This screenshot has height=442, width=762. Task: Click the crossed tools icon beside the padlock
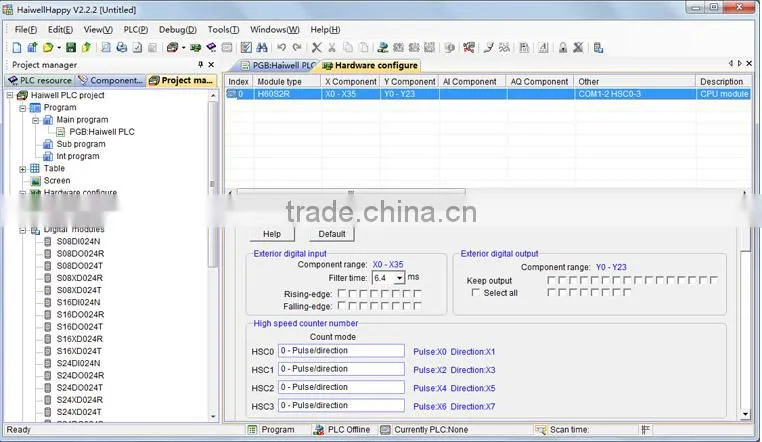click(x=578, y=48)
